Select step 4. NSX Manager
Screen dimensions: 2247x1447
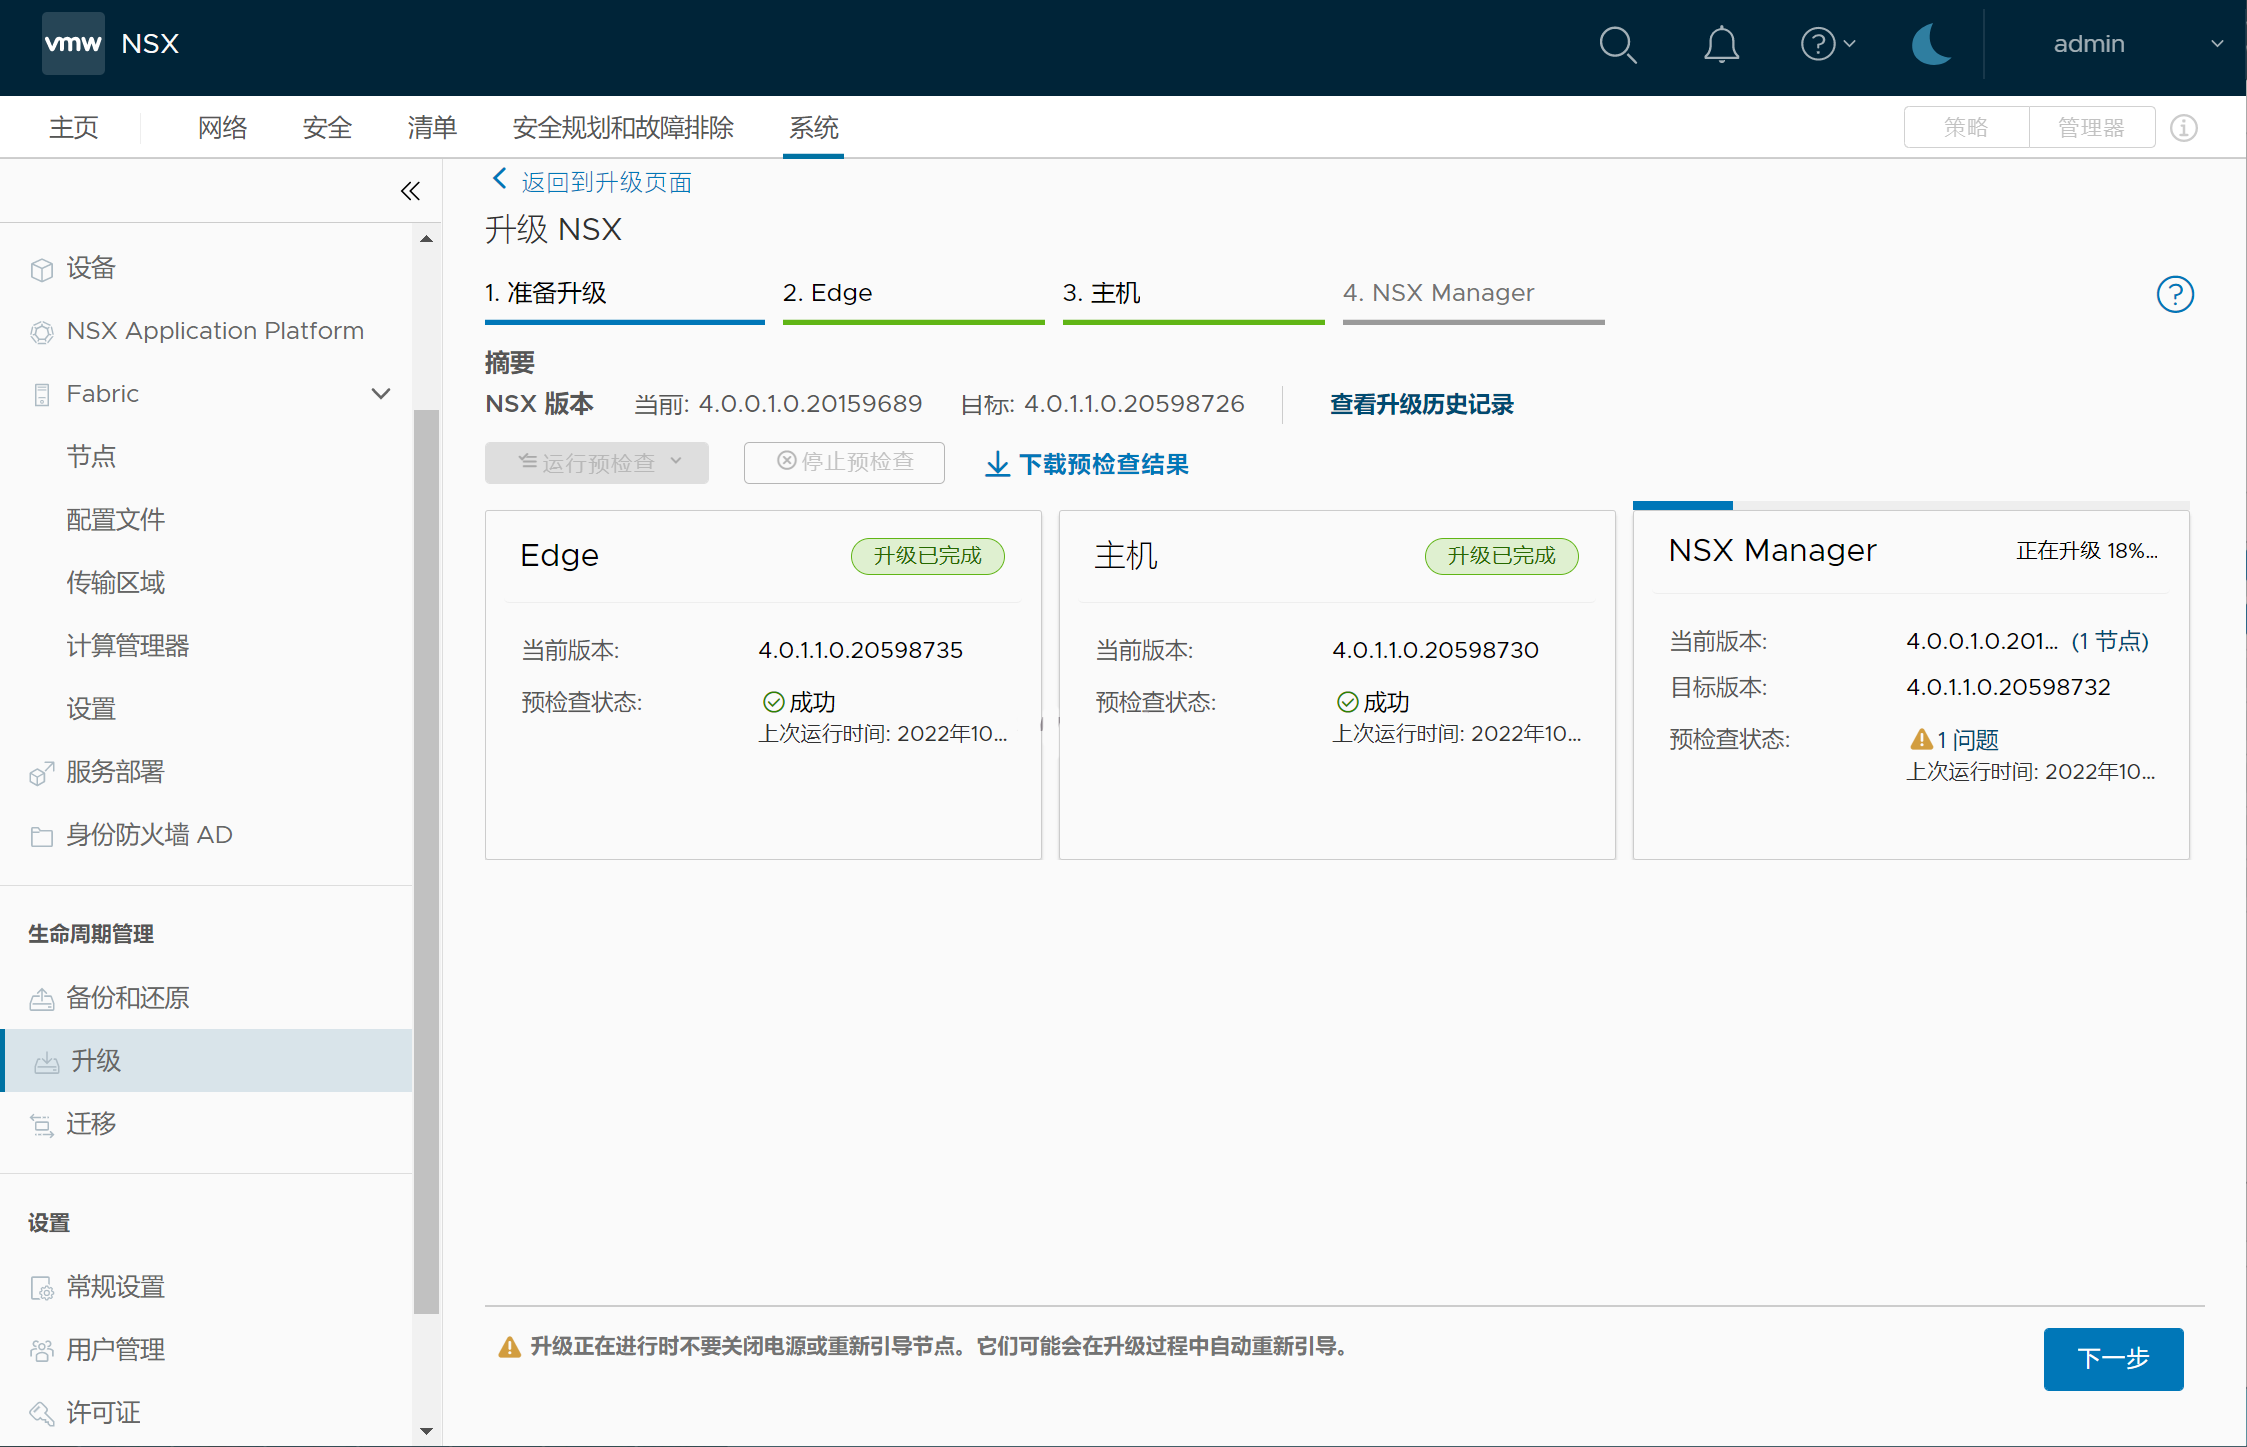pos(1473,299)
